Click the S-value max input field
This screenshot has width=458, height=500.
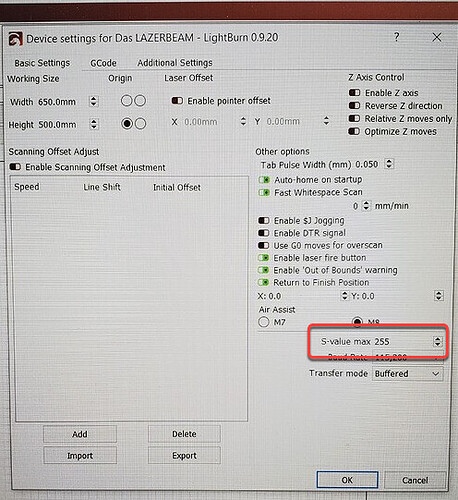coord(402,341)
